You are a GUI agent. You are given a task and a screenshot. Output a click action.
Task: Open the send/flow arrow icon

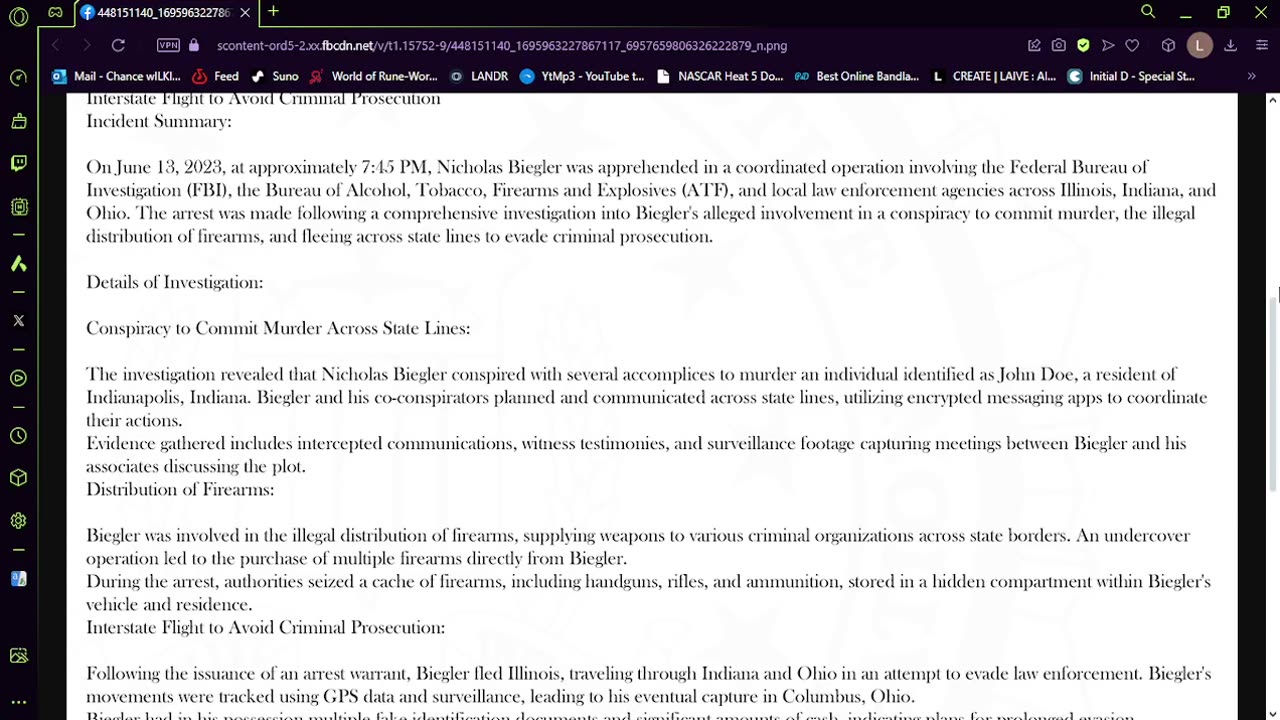click(x=1108, y=45)
